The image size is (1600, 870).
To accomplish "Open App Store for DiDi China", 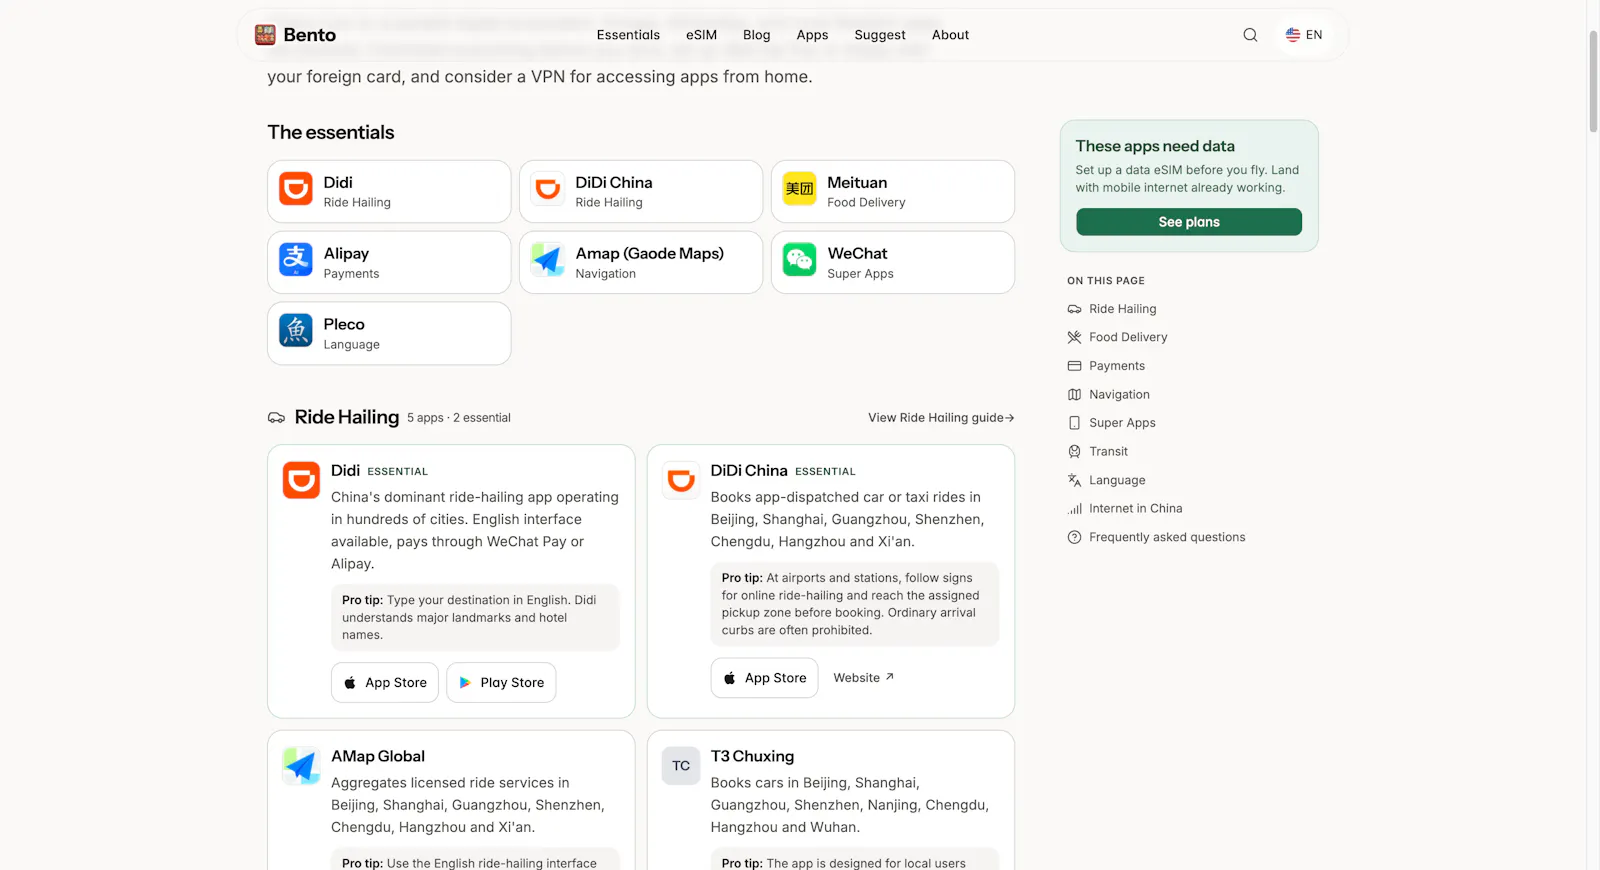I will coord(765,678).
